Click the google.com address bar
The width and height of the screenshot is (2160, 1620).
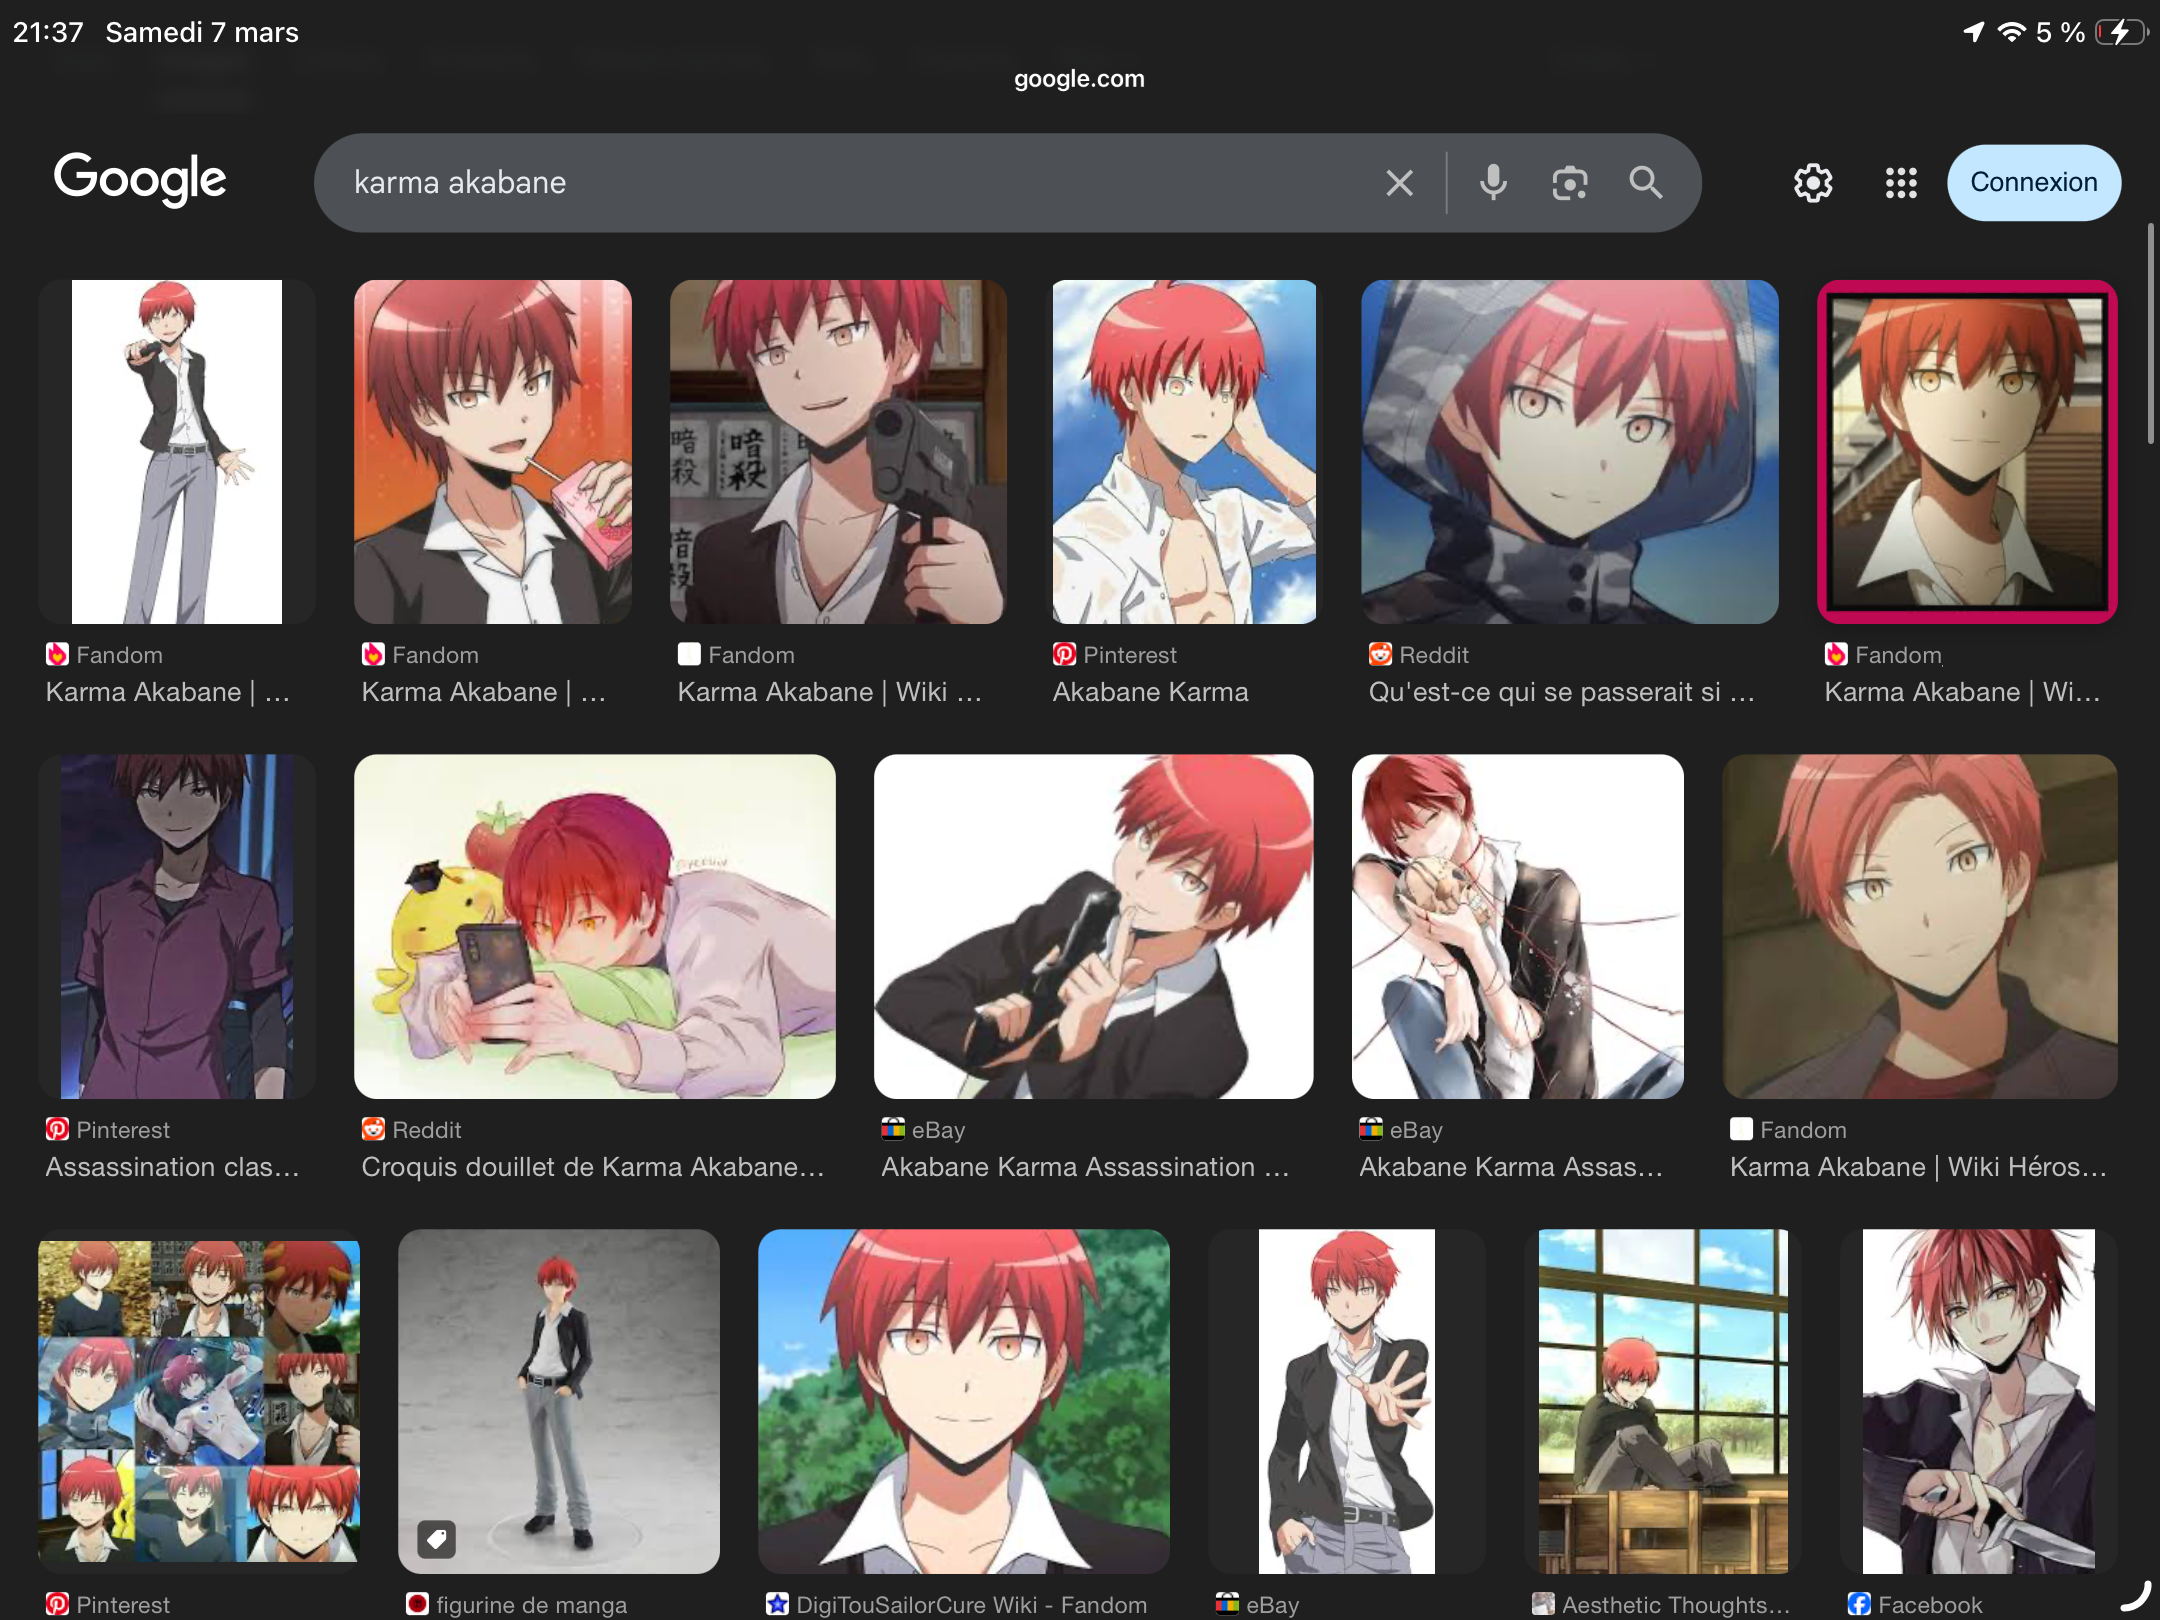[x=1079, y=79]
